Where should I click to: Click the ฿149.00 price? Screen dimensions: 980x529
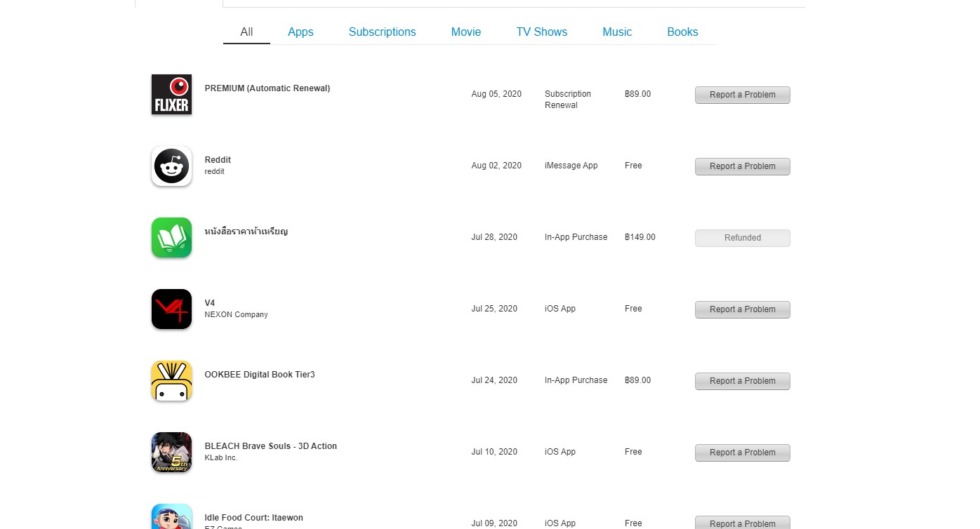639,237
